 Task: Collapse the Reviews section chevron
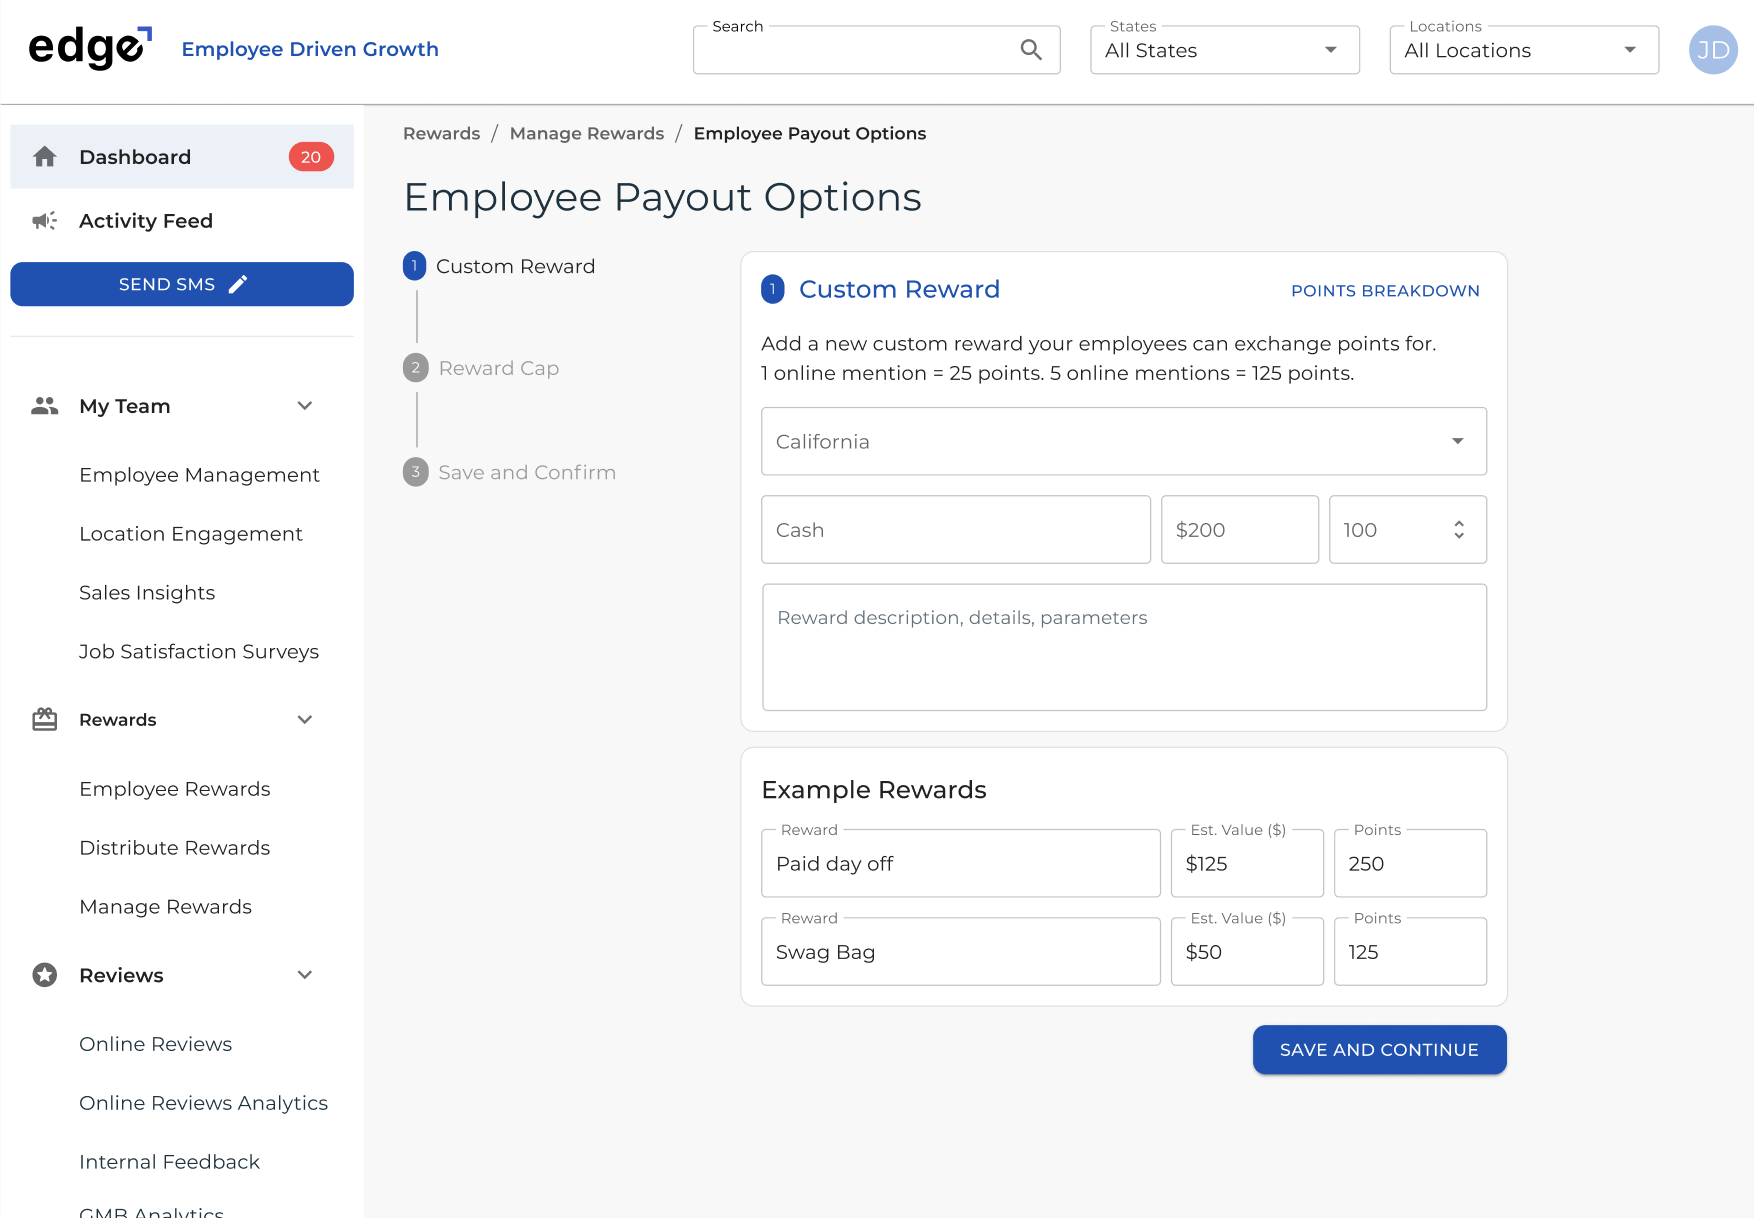pos(305,975)
